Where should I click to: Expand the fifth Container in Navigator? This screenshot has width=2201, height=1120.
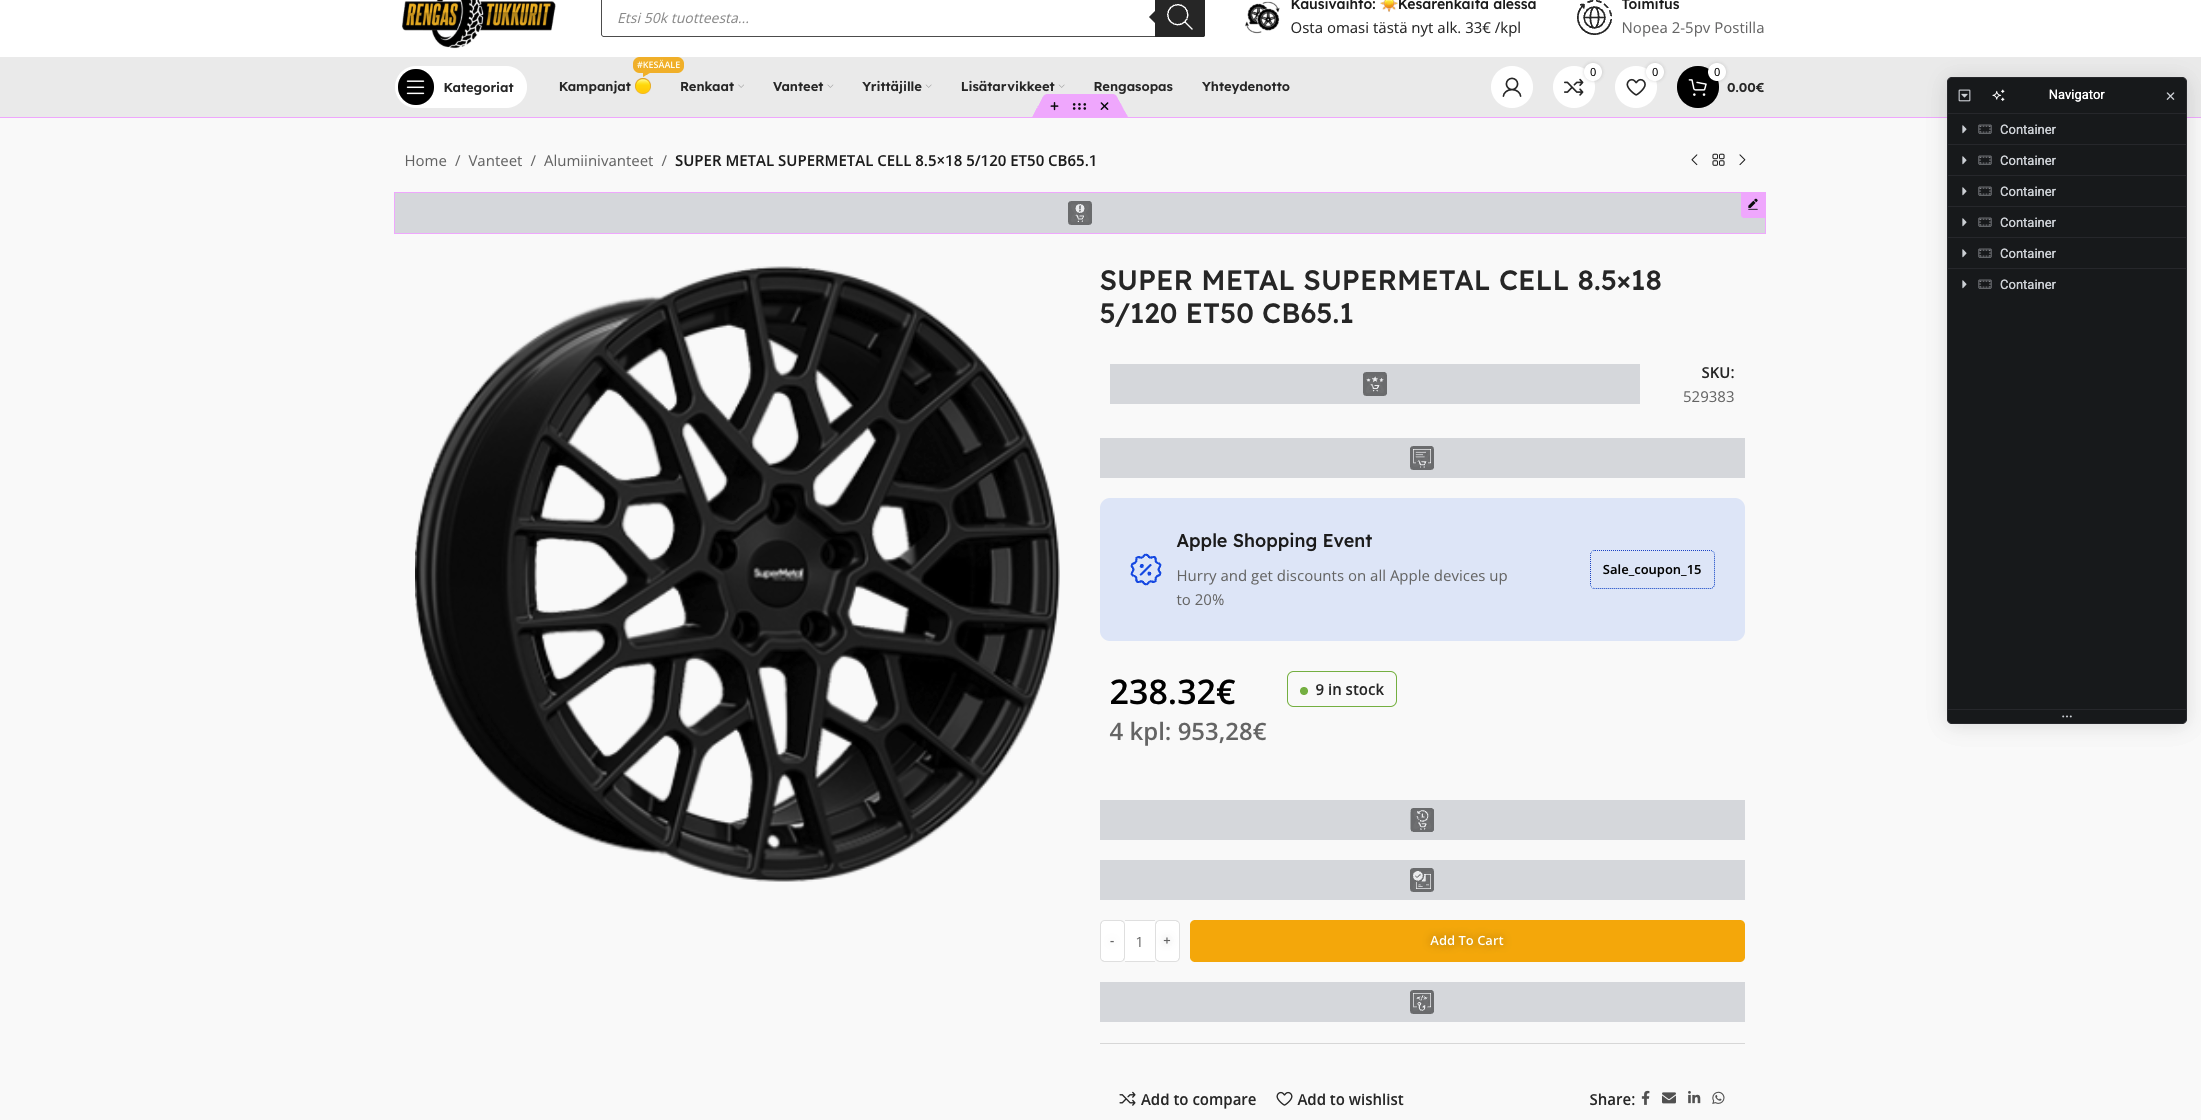point(1964,253)
